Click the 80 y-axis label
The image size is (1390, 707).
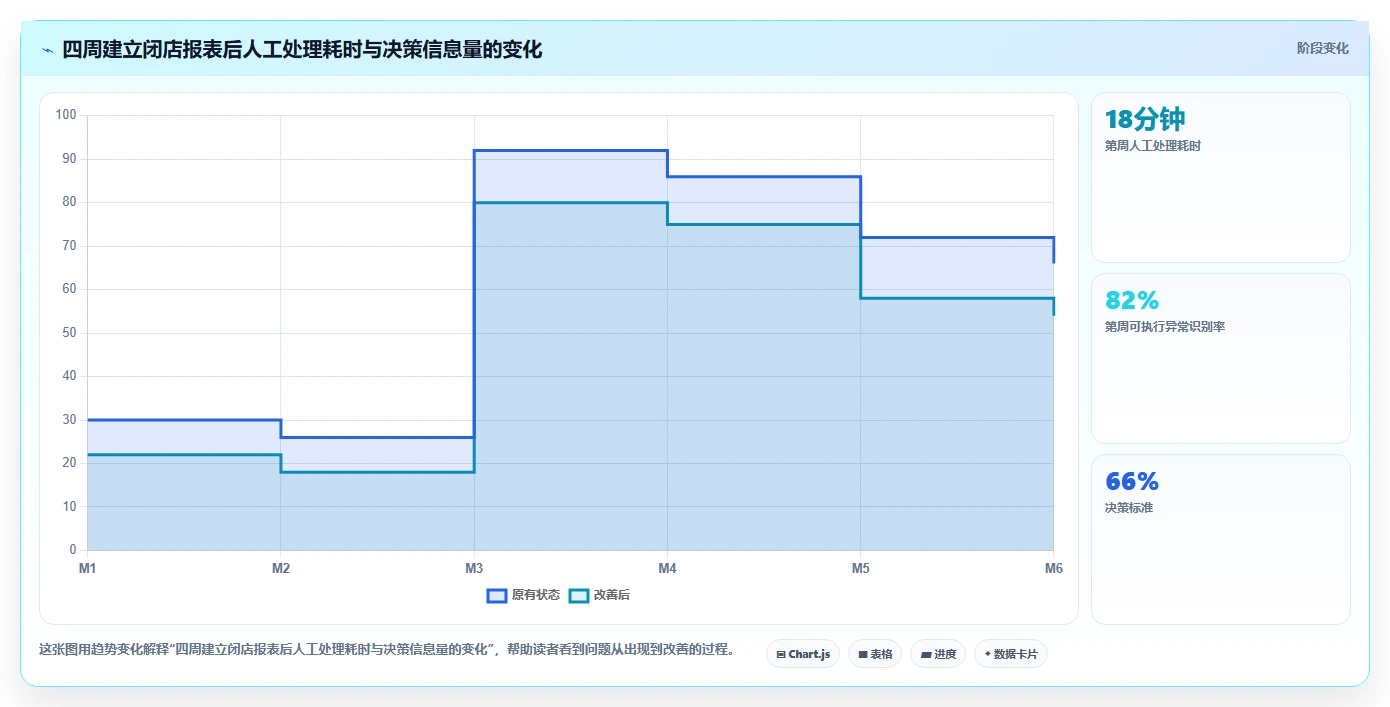[x=69, y=202]
